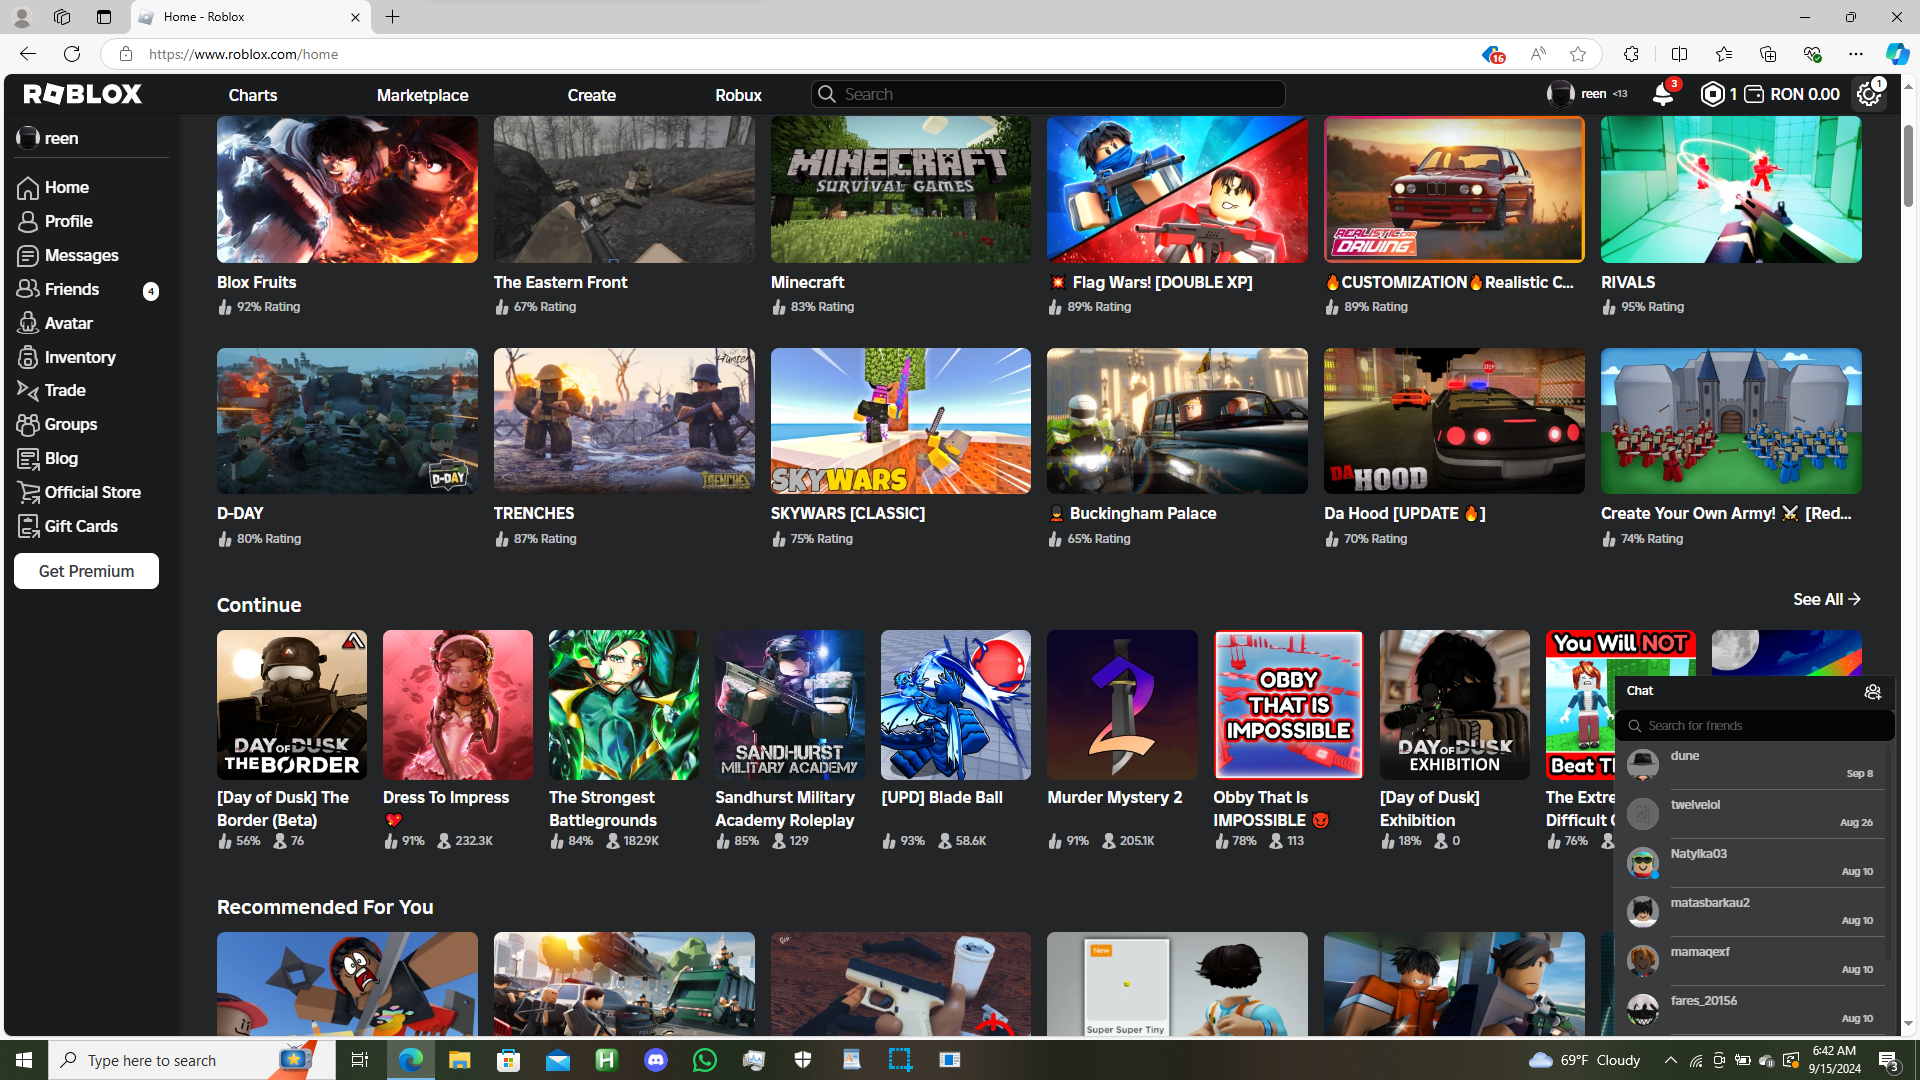
Task: Open the Robux balance icon
Action: 1713,94
